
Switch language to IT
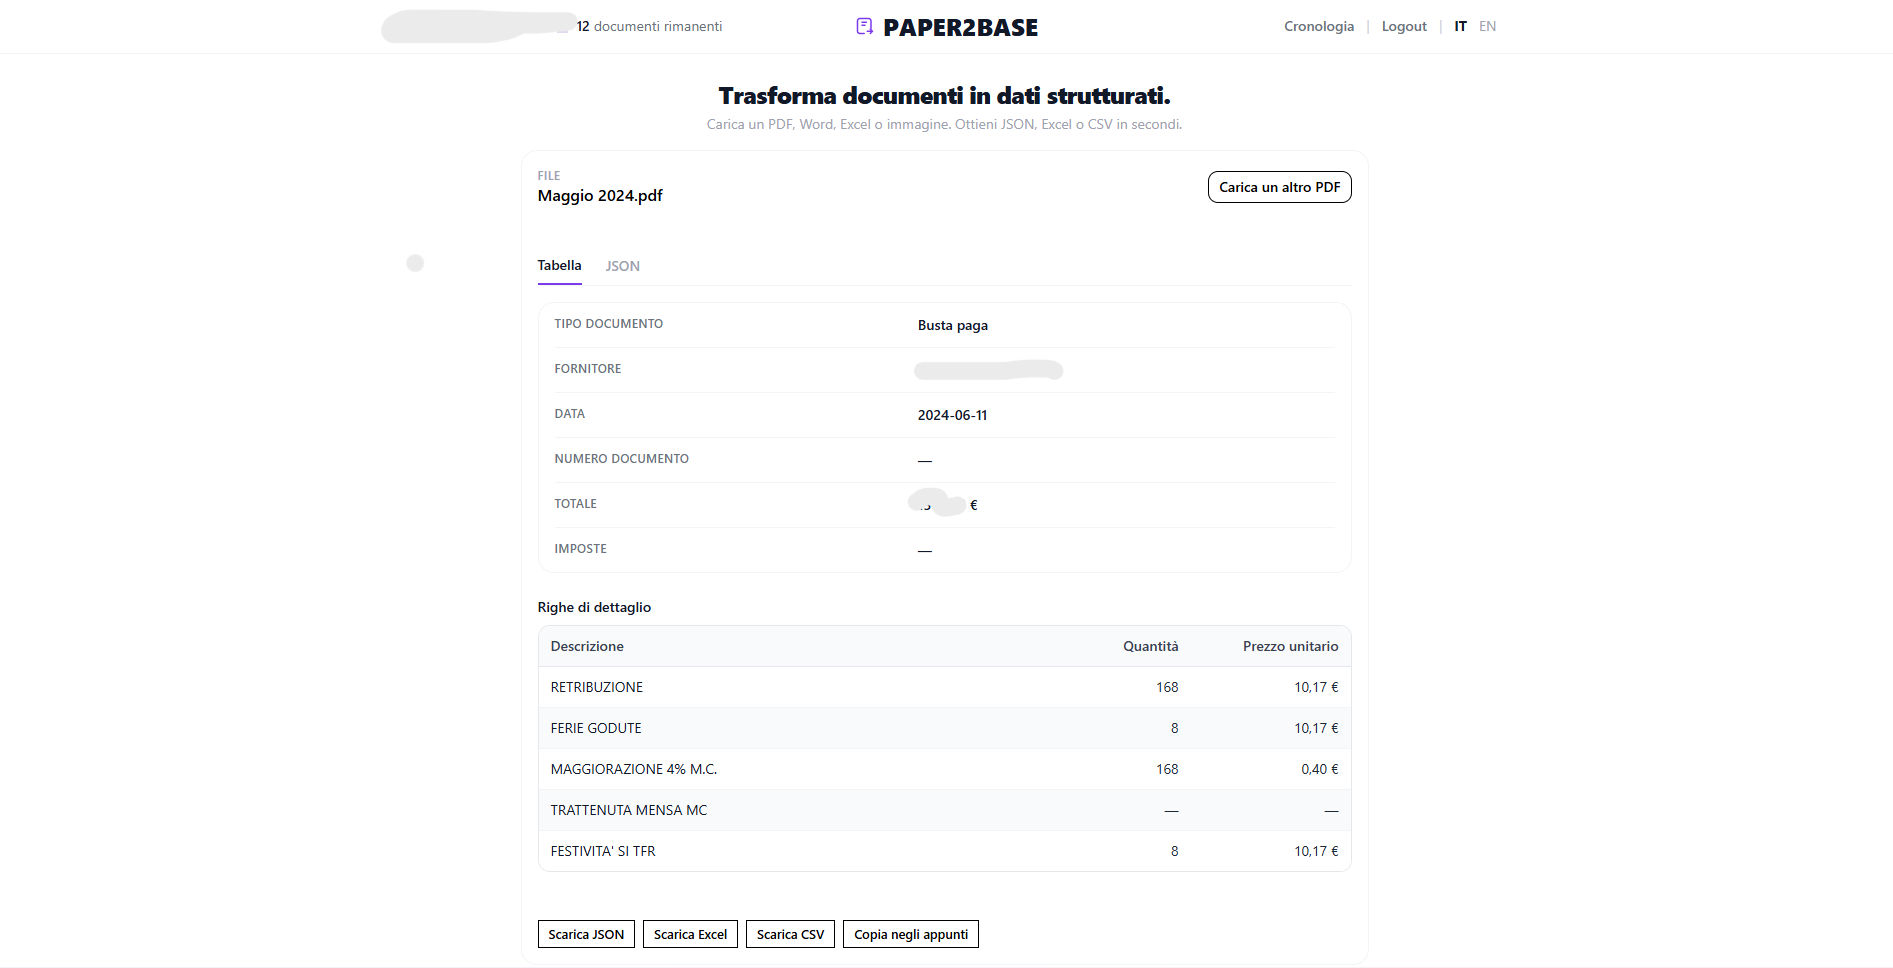click(x=1460, y=27)
